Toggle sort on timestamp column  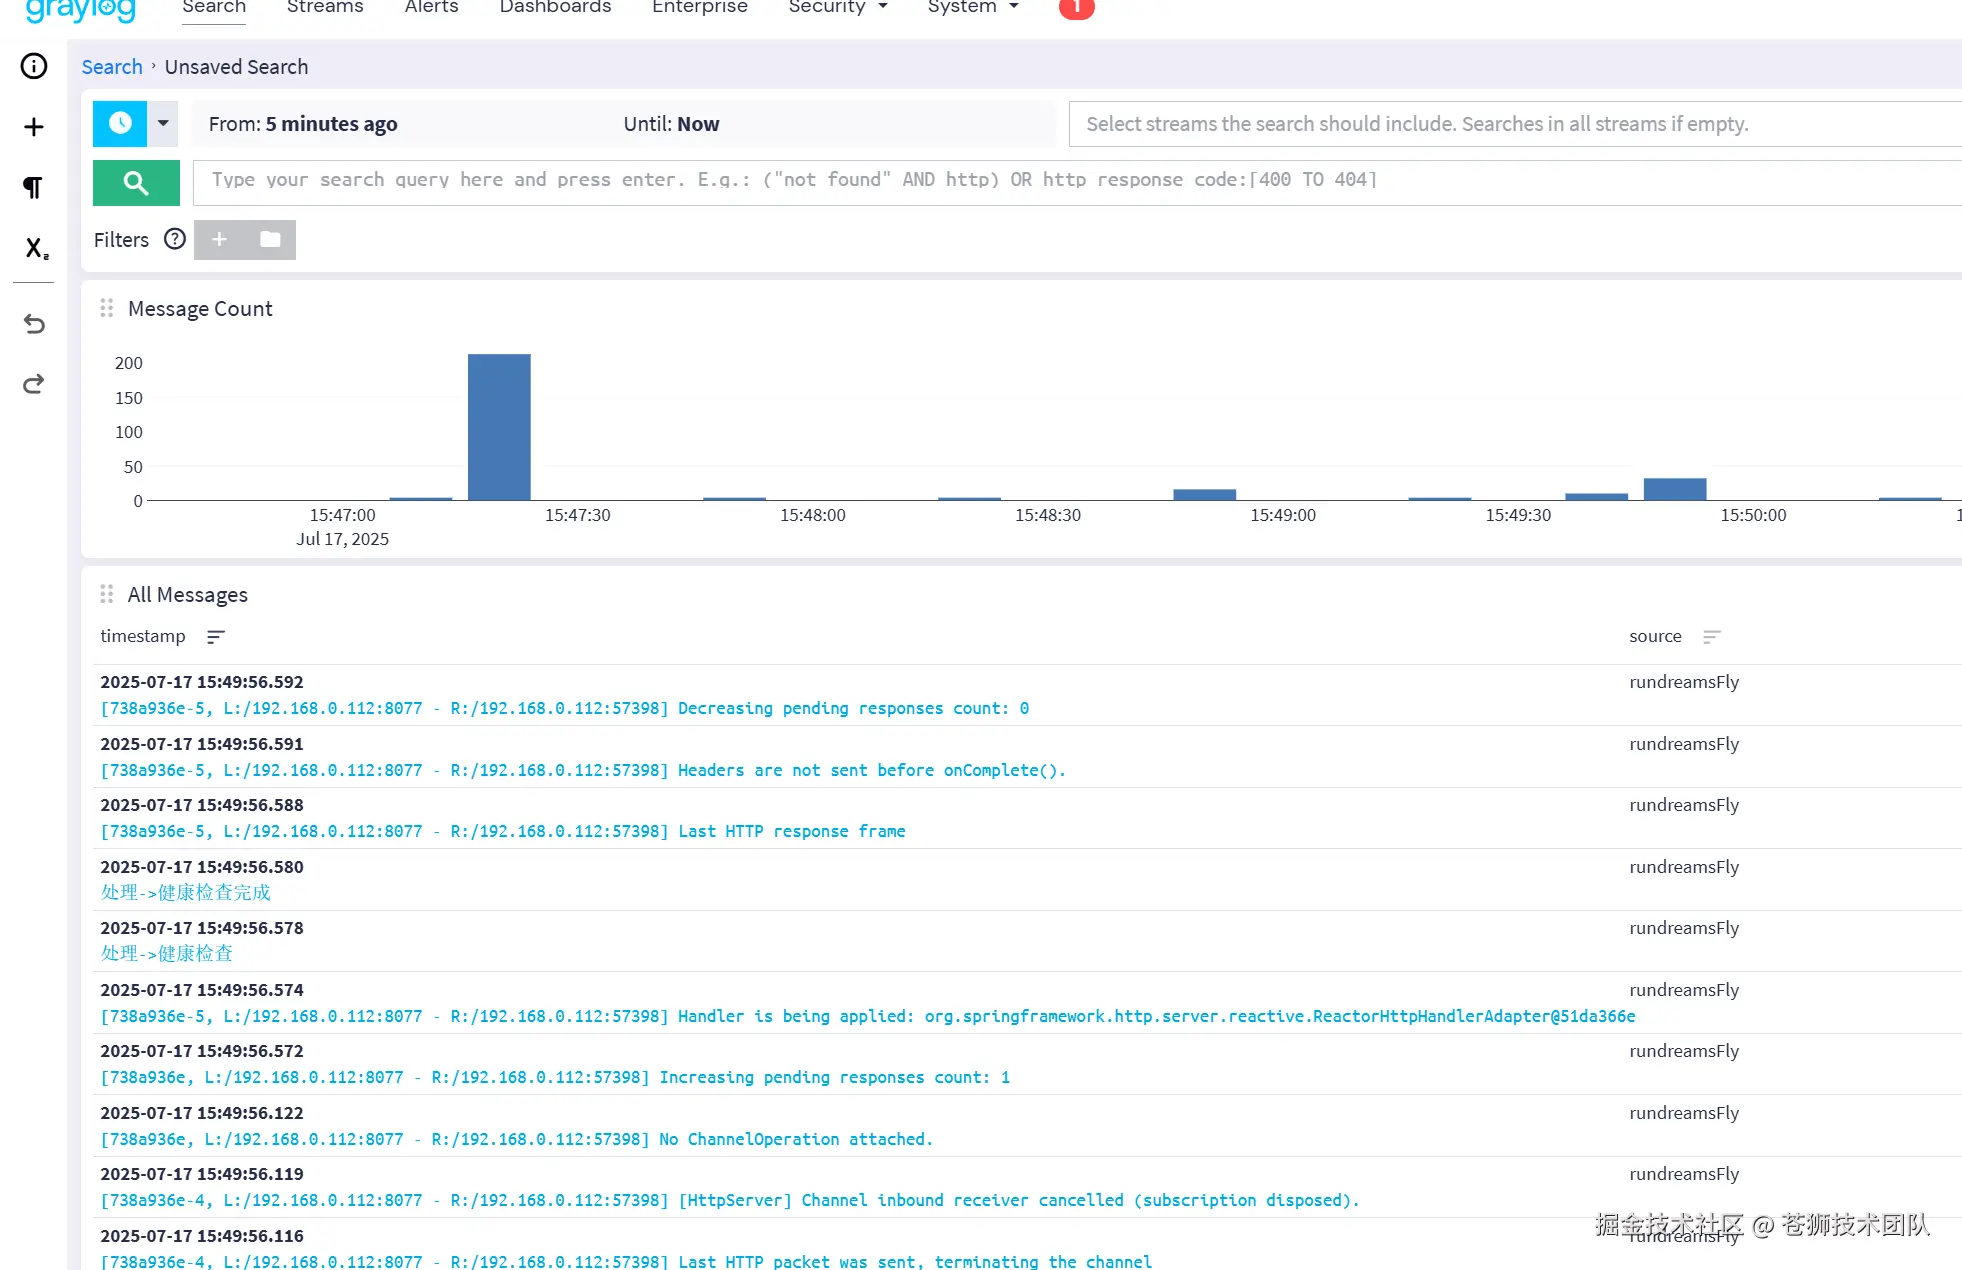pyautogui.click(x=216, y=637)
